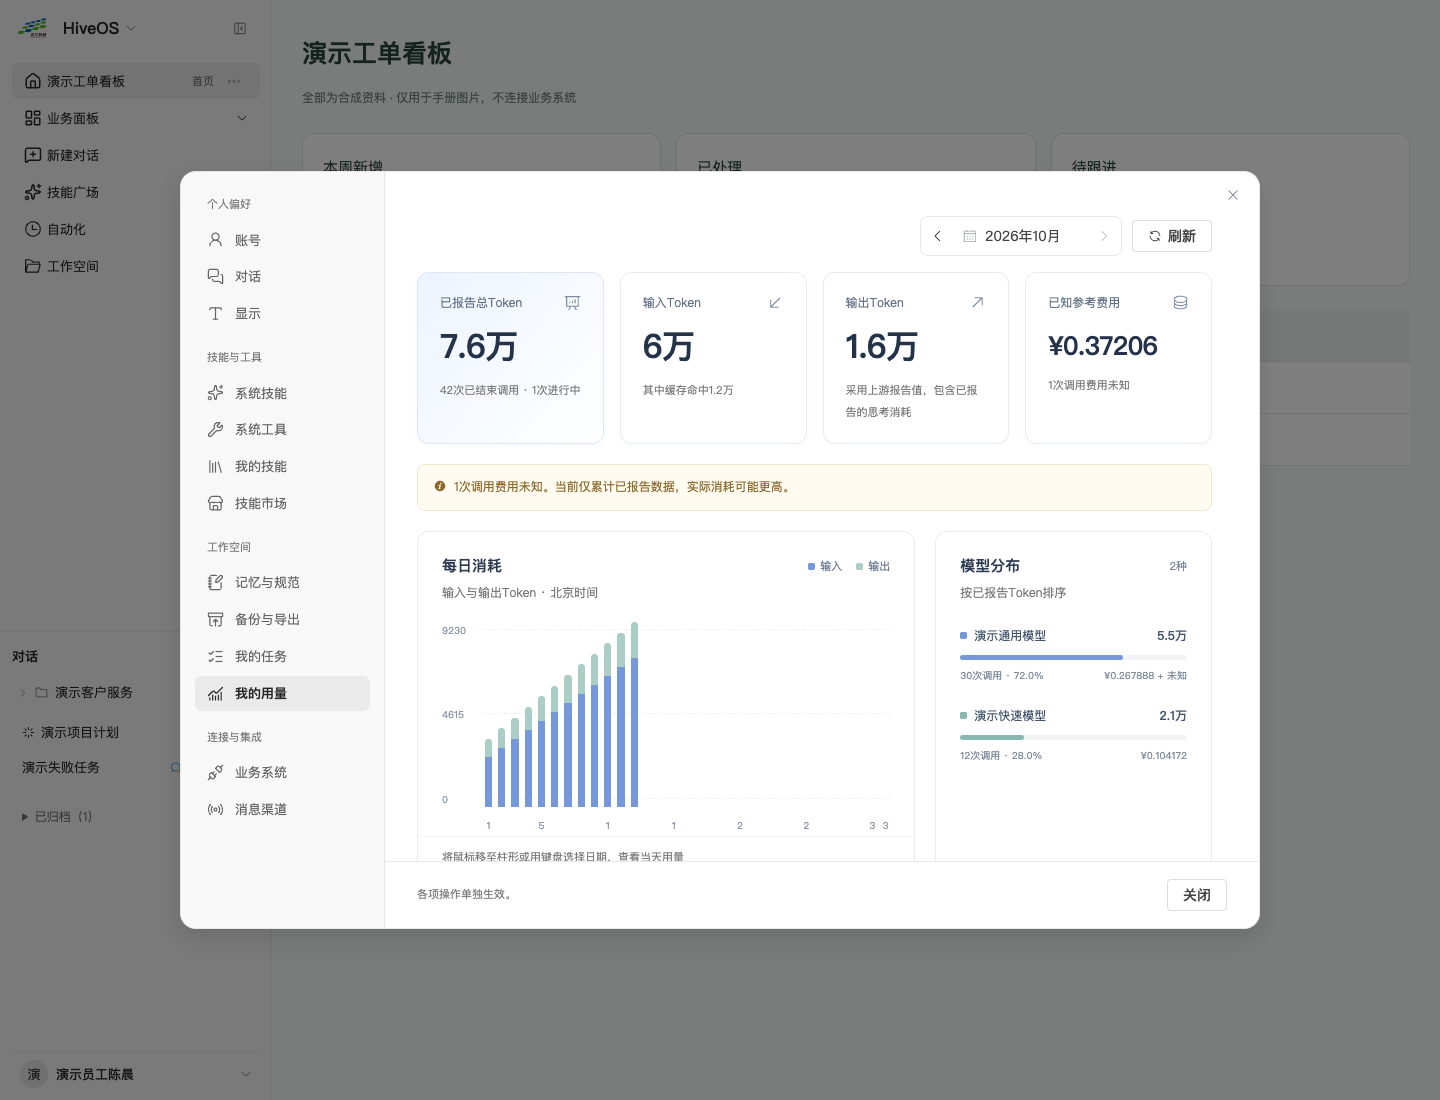Click the 技能市场 store icon
The height and width of the screenshot is (1100, 1440).
point(215,503)
